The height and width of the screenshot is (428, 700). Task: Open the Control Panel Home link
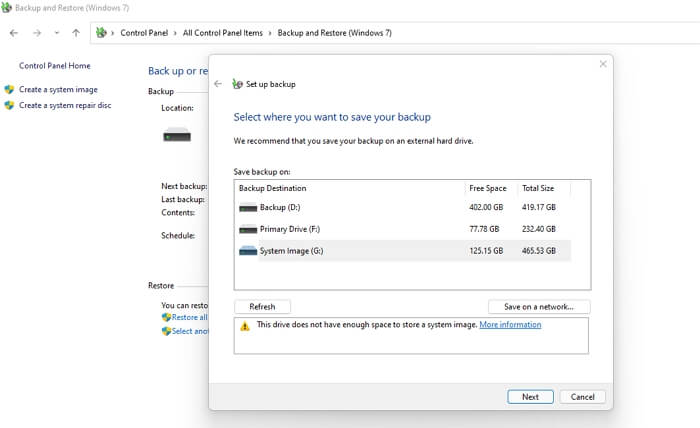pos(55,66)
